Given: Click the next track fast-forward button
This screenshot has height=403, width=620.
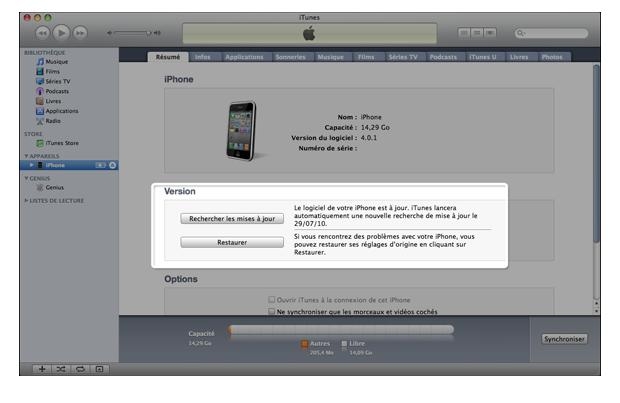Looking at the screenshot, I should pyautogui.click(x=80, y=33).
